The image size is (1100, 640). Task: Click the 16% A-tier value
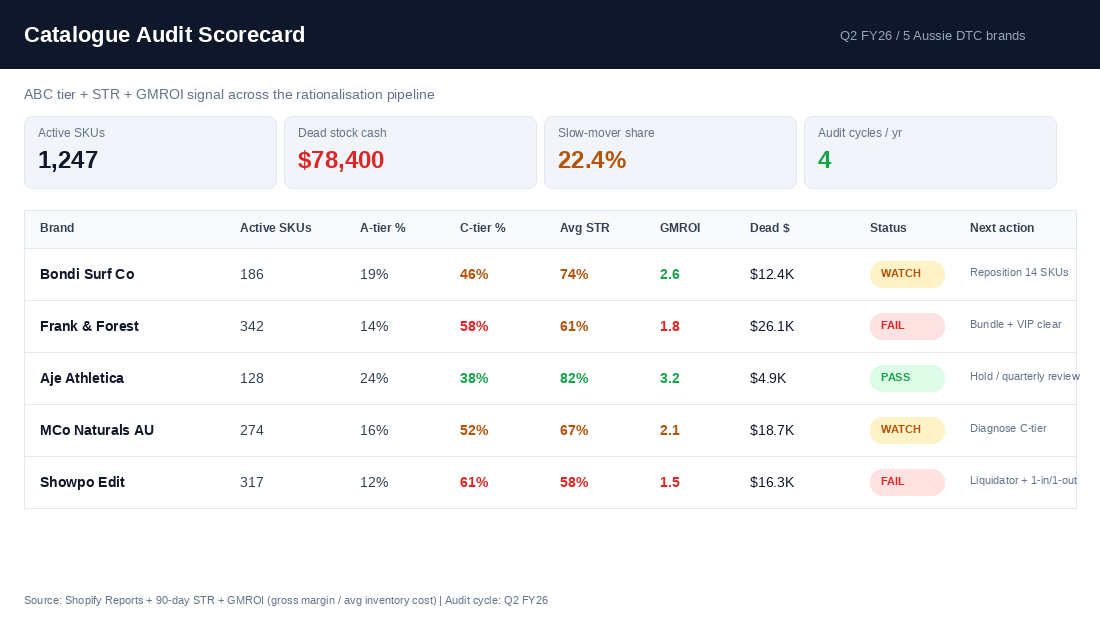pos(374,430)
